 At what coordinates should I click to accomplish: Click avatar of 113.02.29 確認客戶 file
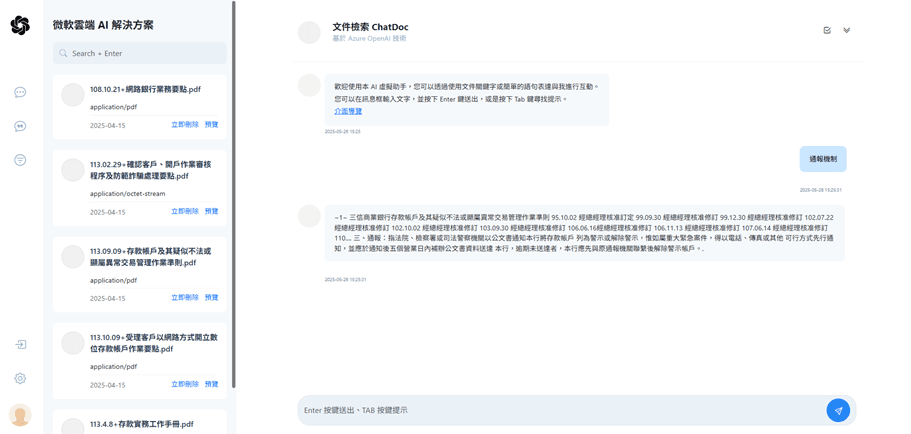tap(73, 170)
